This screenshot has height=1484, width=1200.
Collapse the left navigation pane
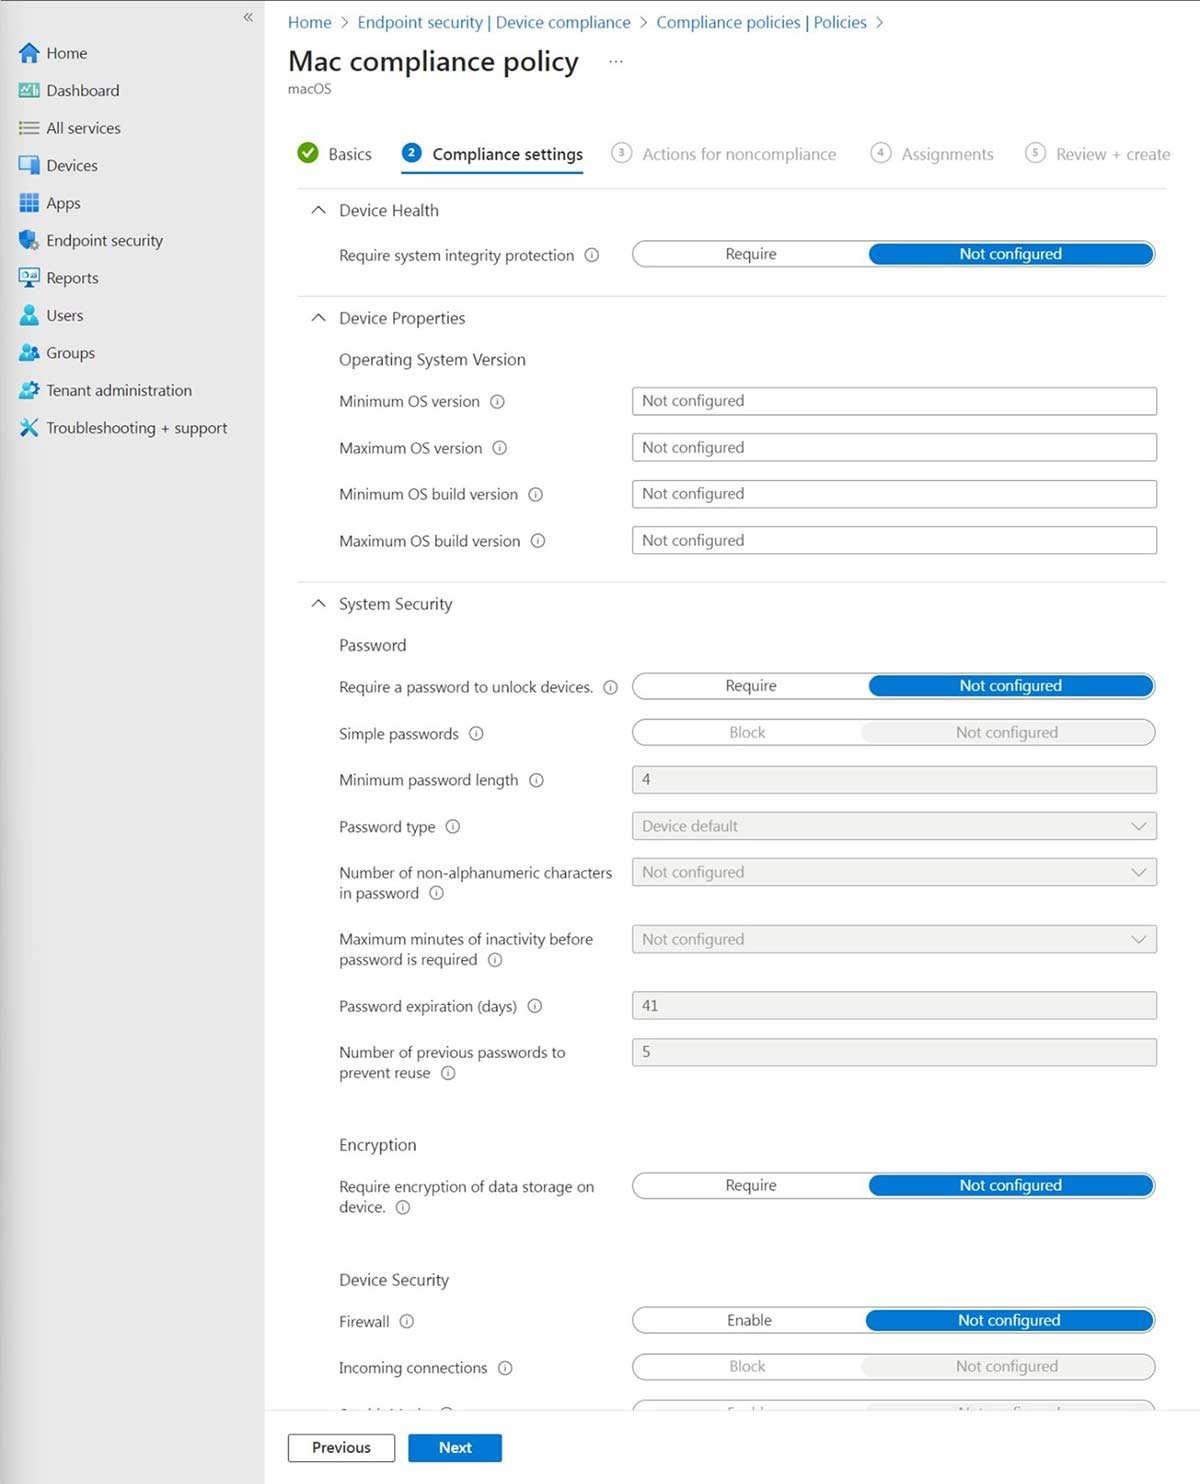pos(248,17)
